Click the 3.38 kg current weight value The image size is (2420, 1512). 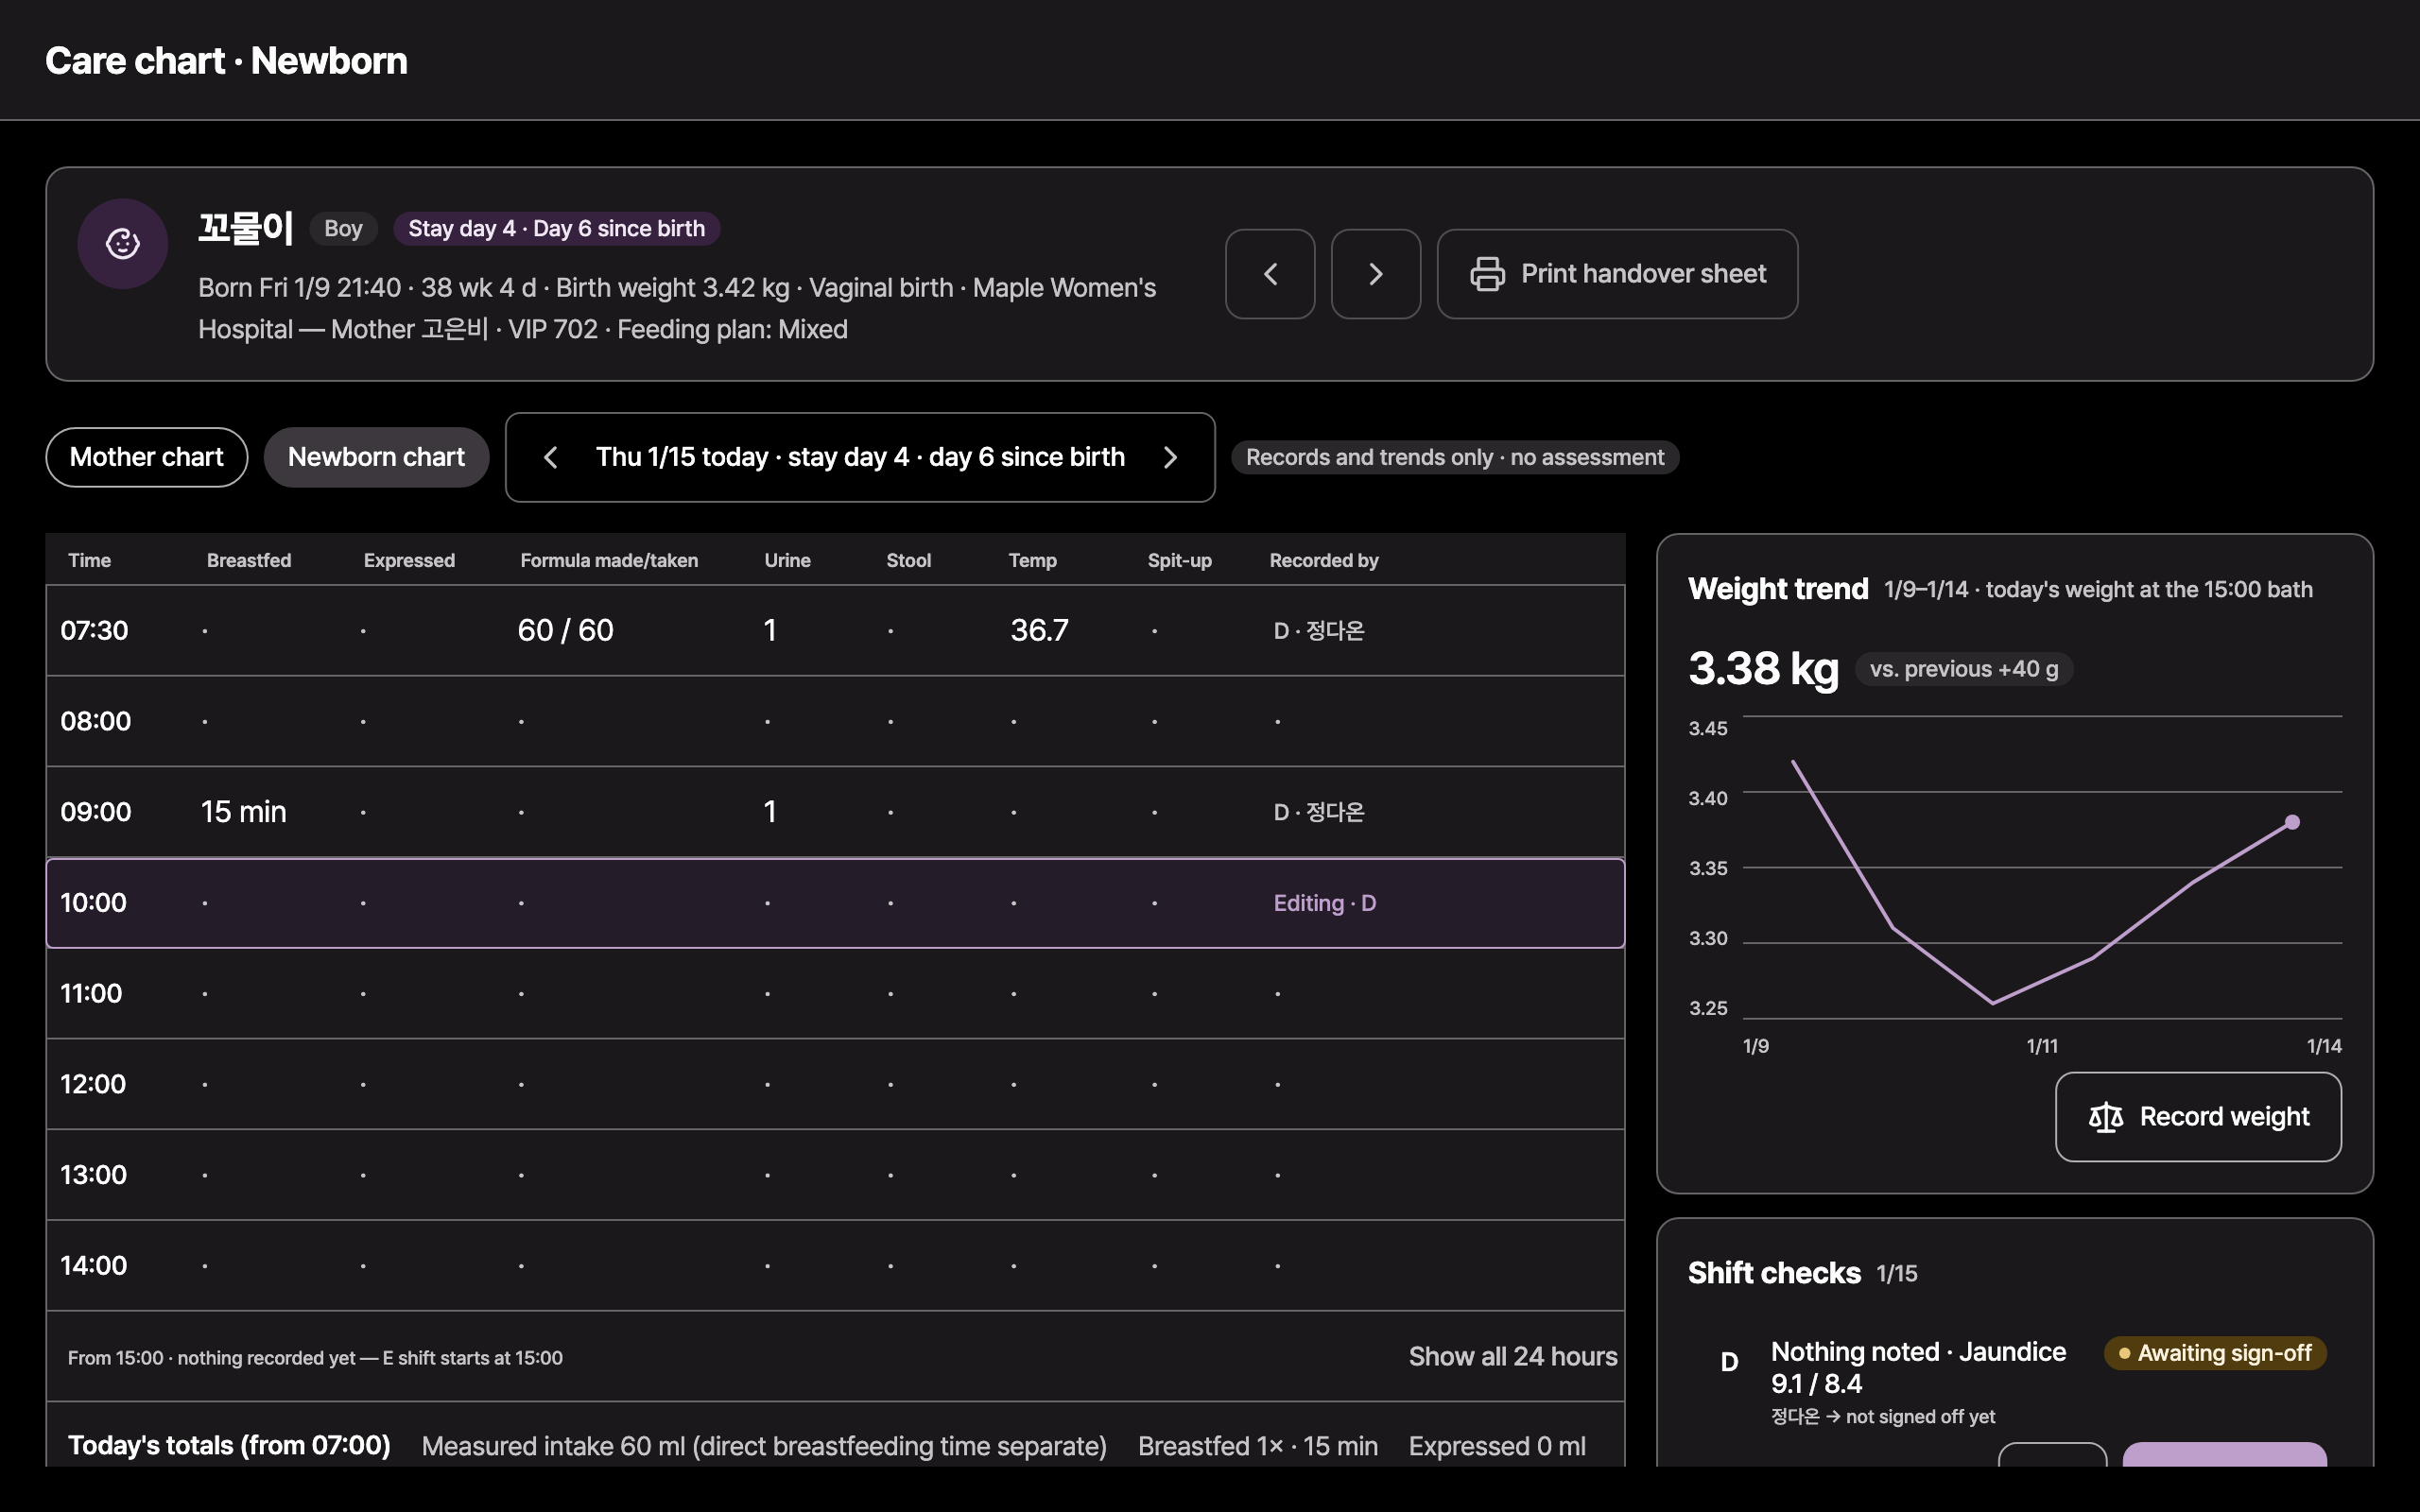click(1763, 668)
